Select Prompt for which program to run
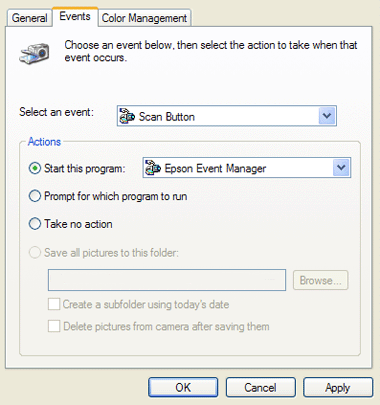The image size is (380, 405). point(35,196)
